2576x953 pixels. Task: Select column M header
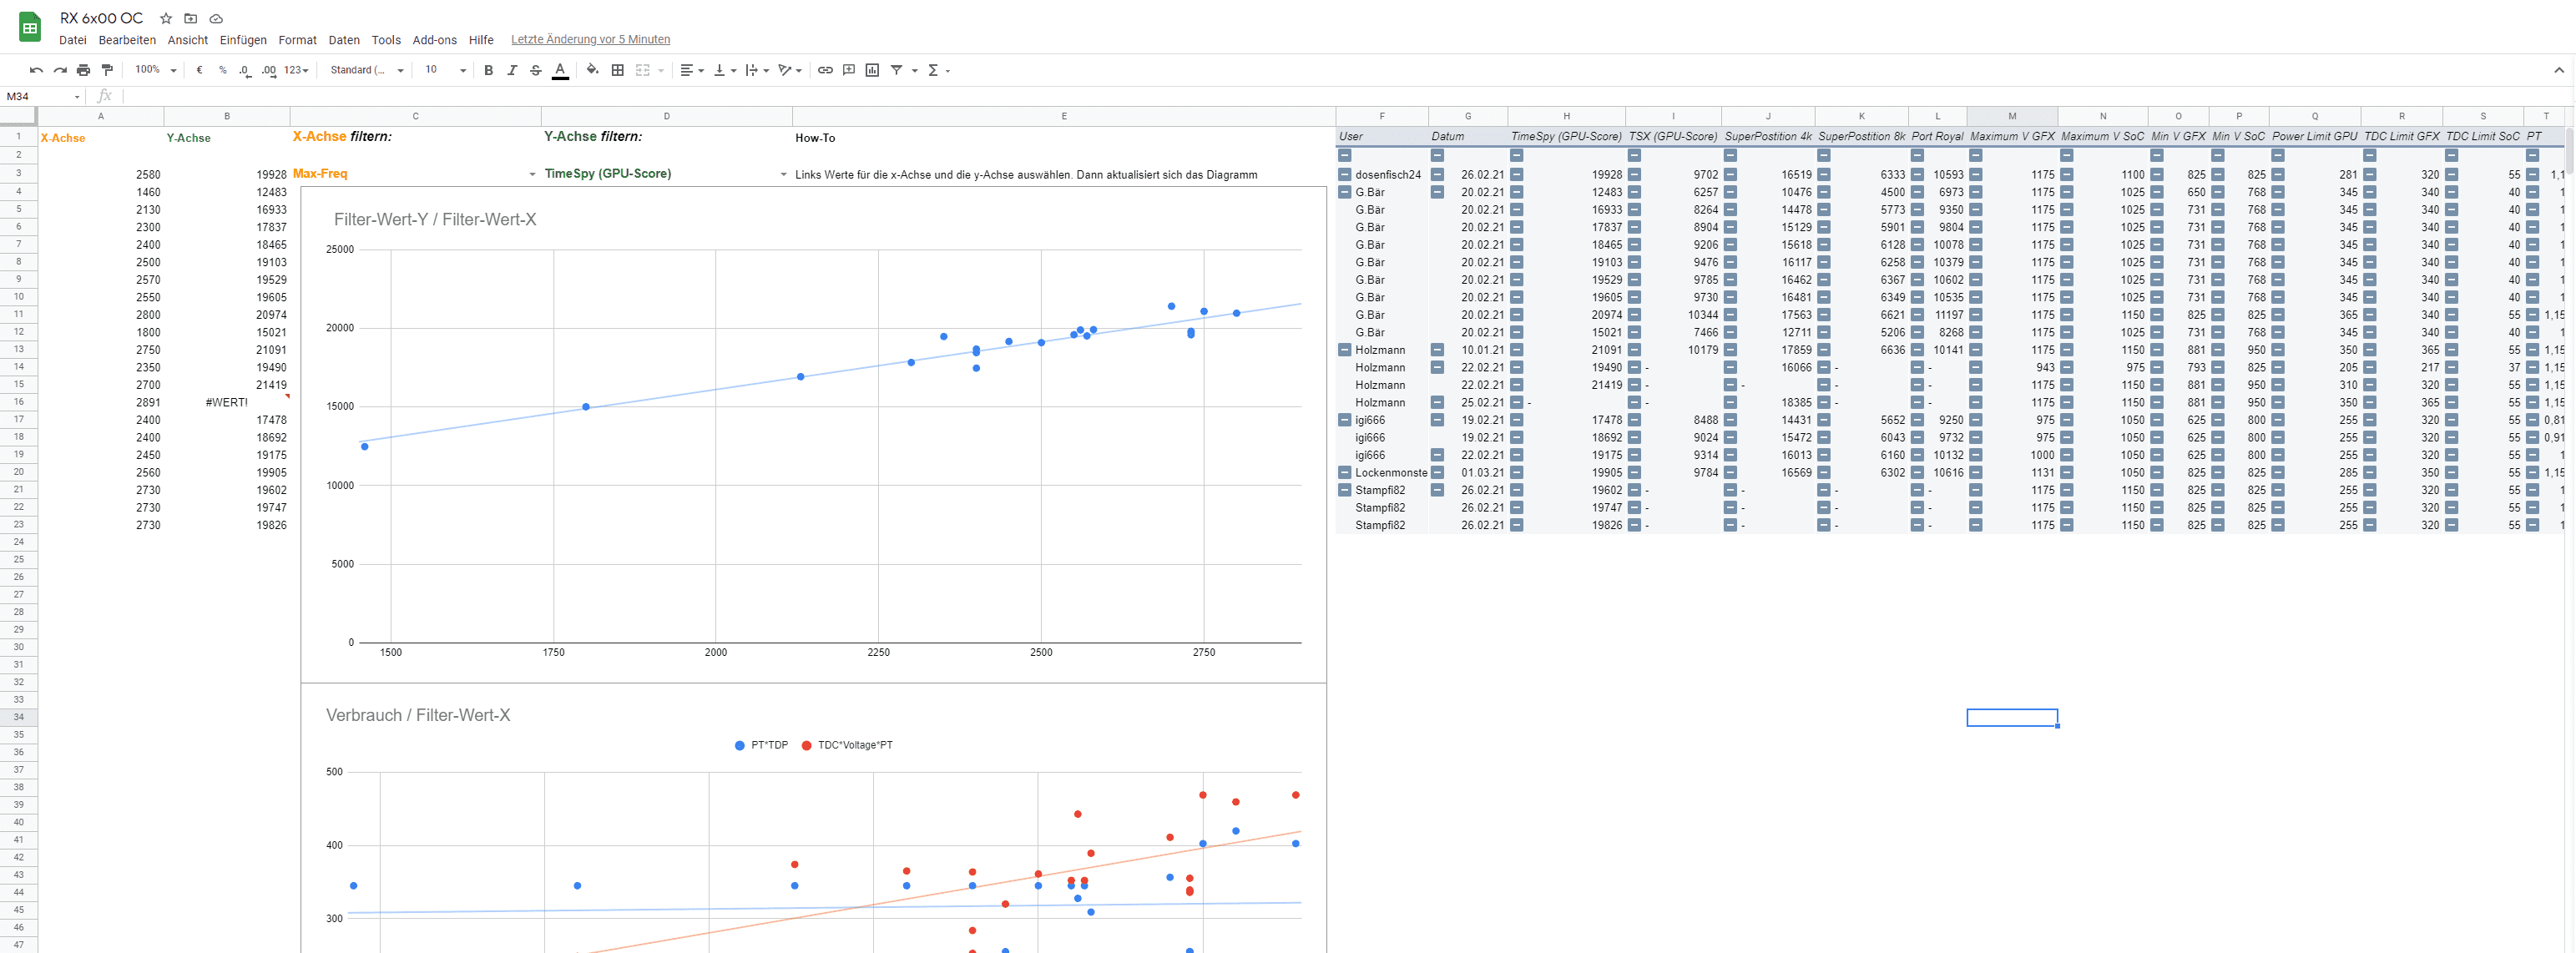pos(2012,116)
